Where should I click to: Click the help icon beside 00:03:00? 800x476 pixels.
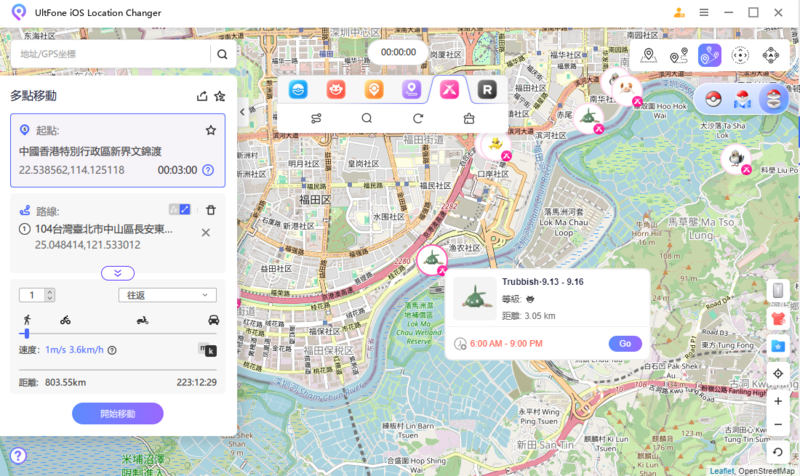pyautogui.click(x=208, y=170)
